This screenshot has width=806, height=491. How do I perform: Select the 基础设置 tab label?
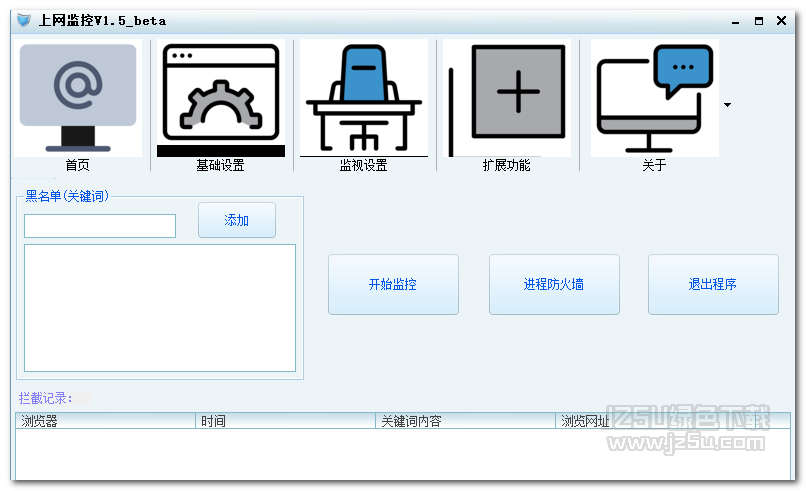coord(221,165)
